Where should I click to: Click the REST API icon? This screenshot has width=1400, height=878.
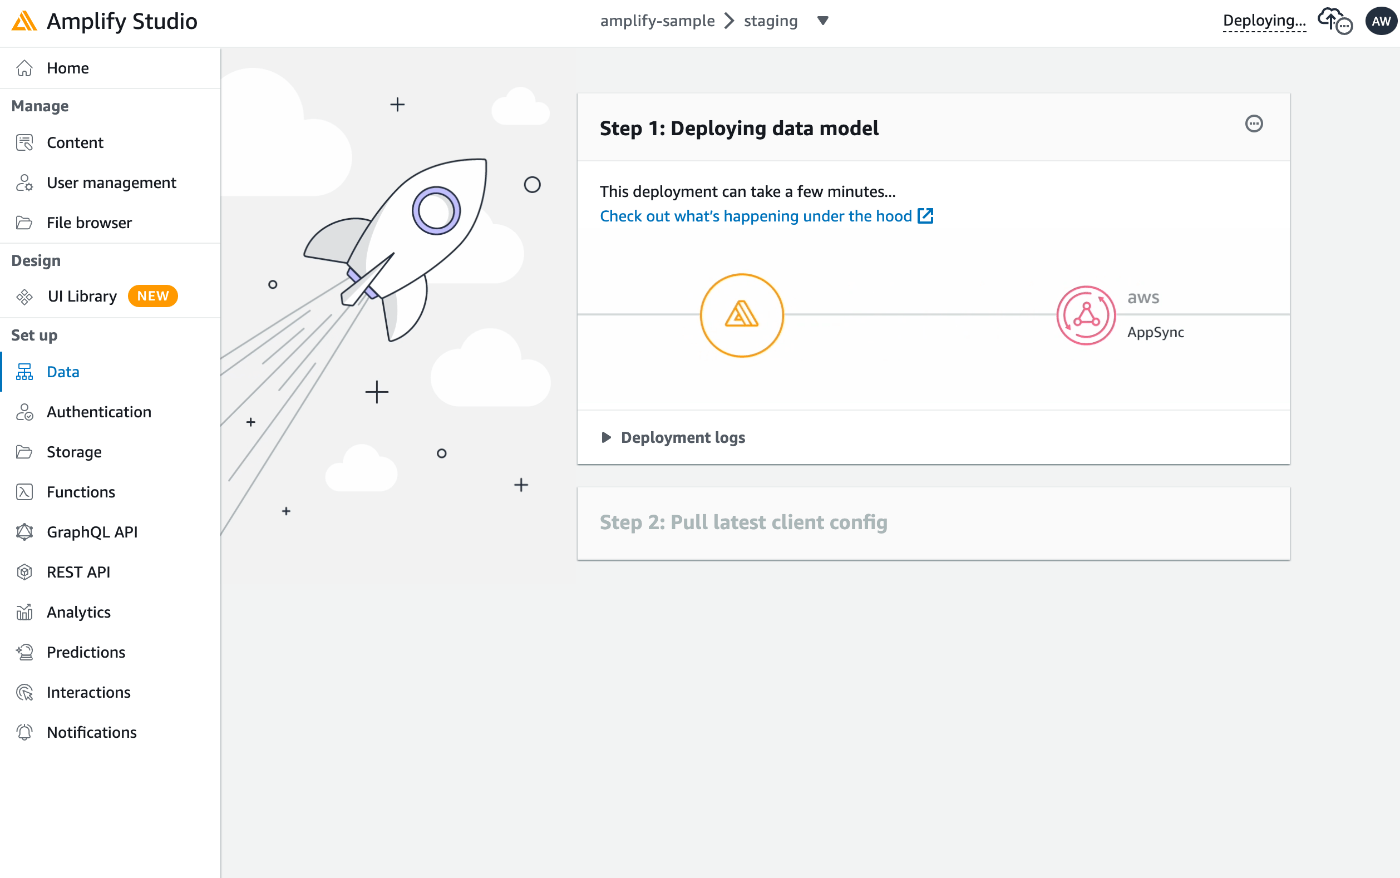pyautogui.click(x=25, y=572)
